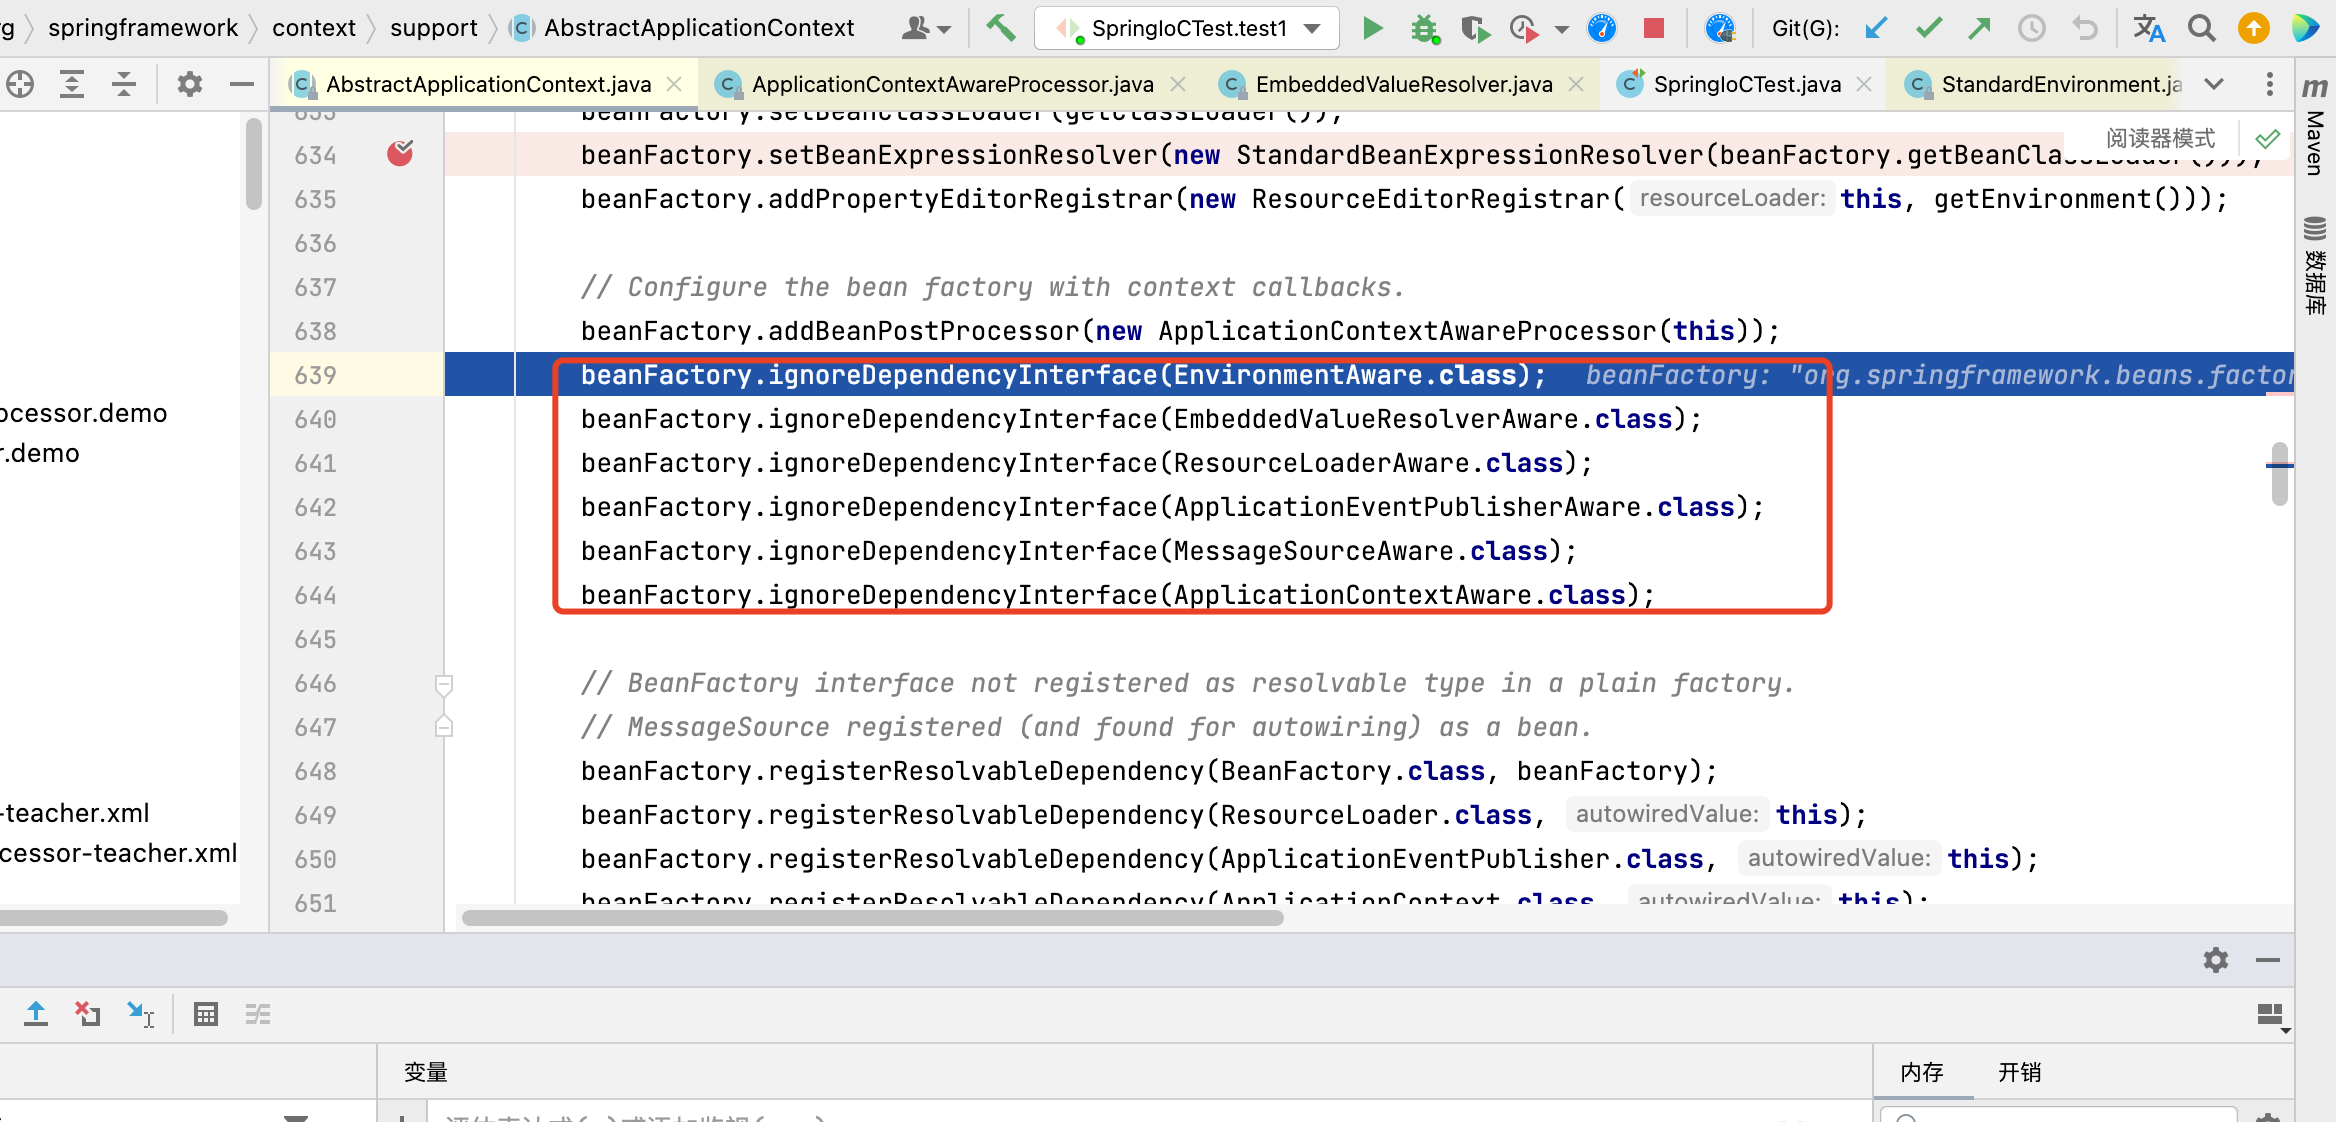
Task: Close AbstractApplicationContext.java tab
Action: tap(675, 84)
